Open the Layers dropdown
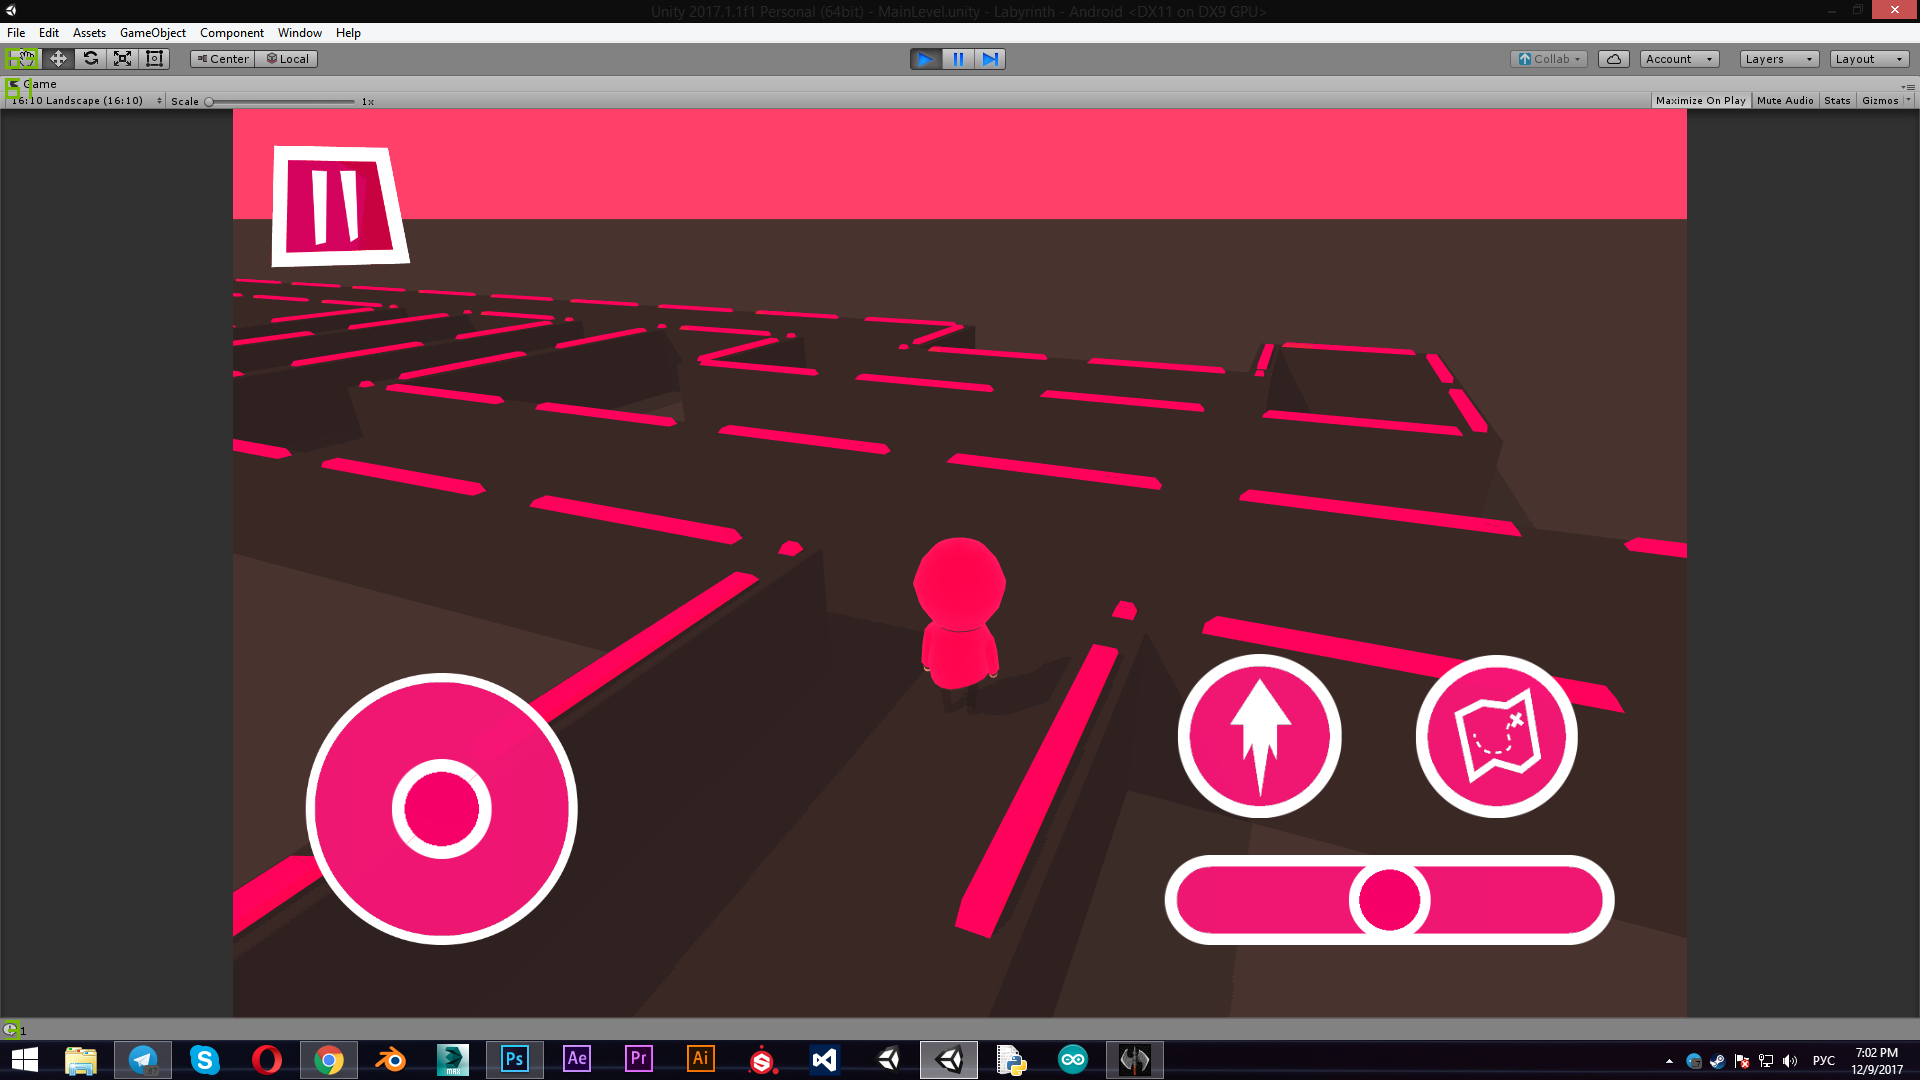 click(x=1778, y=59)
